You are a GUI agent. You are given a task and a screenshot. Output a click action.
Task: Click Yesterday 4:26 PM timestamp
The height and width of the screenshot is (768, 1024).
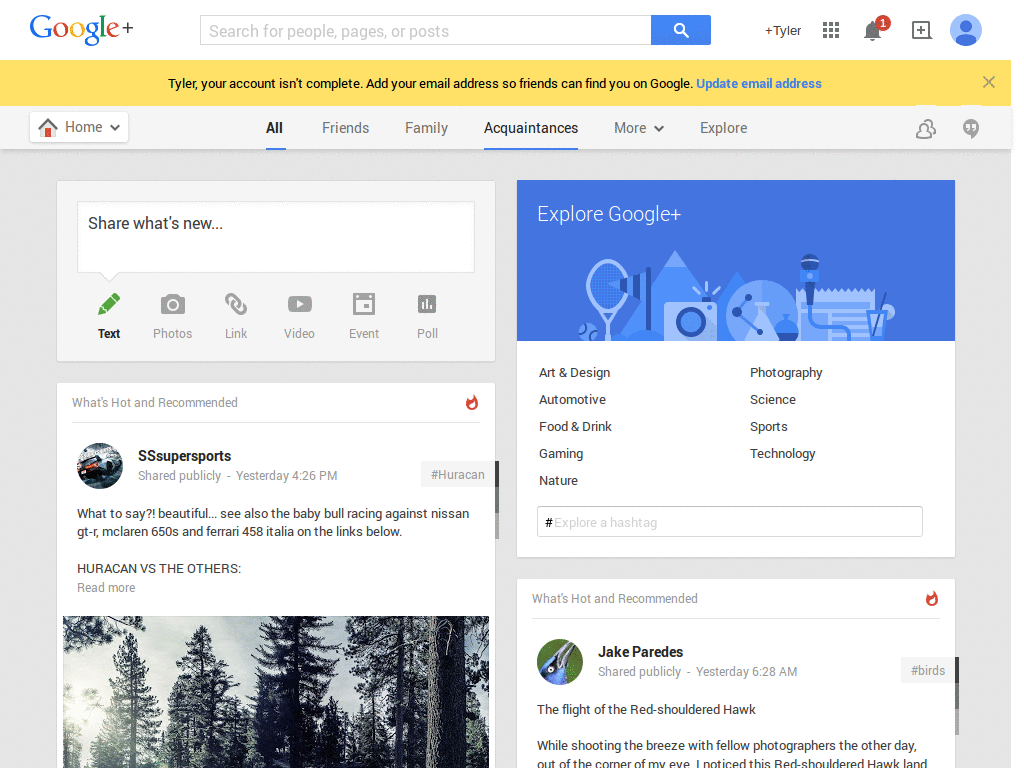click(x=287, y=475)
